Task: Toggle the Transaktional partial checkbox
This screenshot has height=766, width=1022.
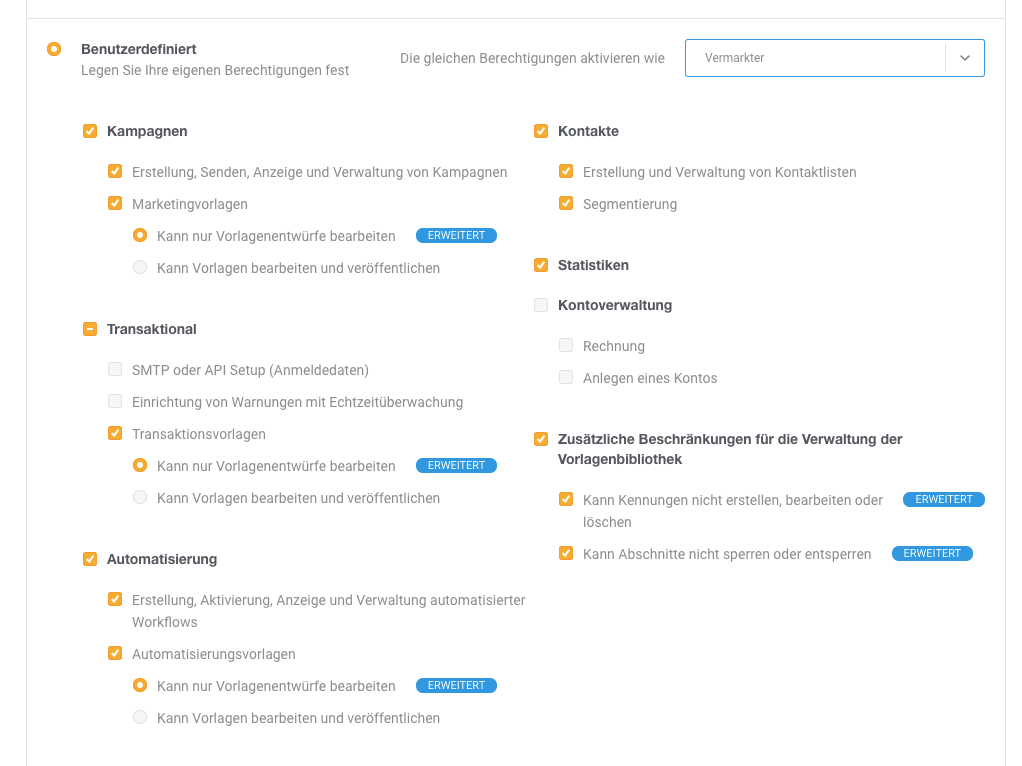Action: (90, 329)
